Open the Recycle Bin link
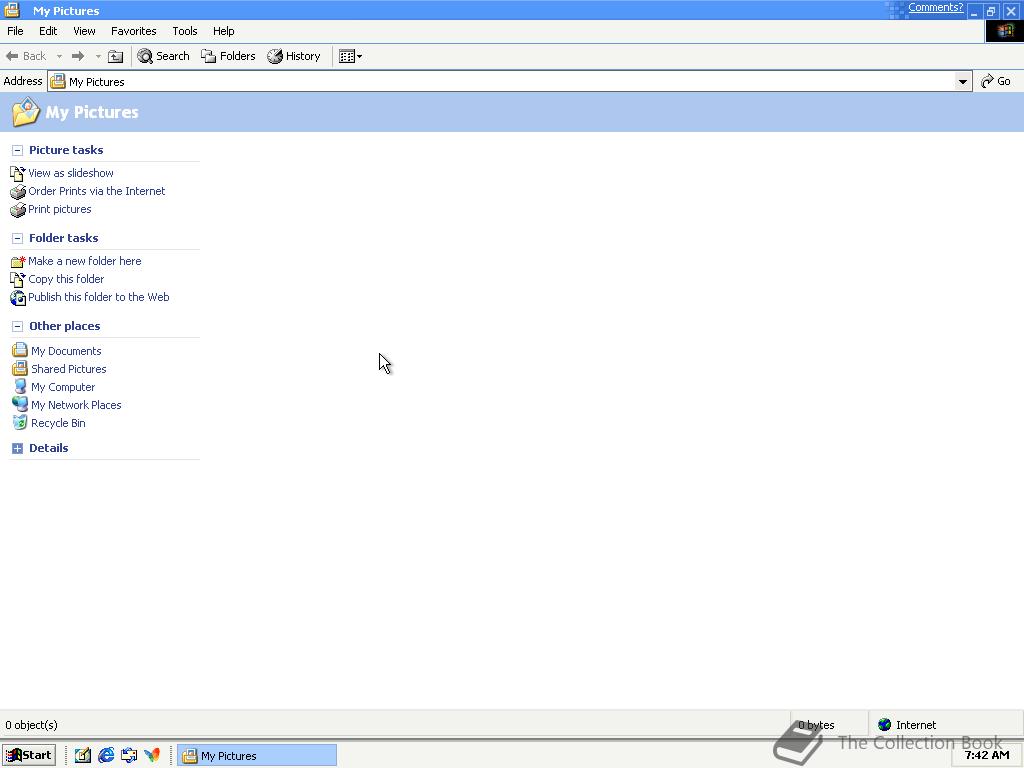 tap(58, 423)
